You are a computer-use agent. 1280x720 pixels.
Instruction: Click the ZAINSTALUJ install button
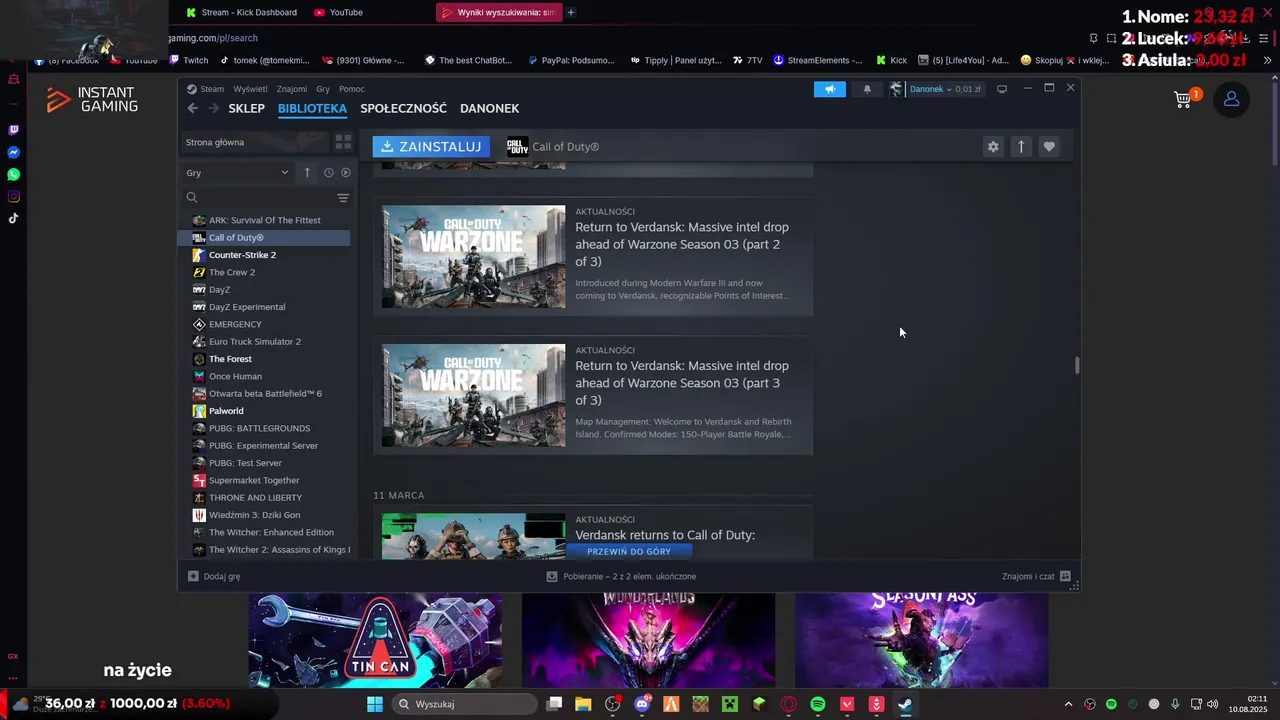[x=431, y=147]
